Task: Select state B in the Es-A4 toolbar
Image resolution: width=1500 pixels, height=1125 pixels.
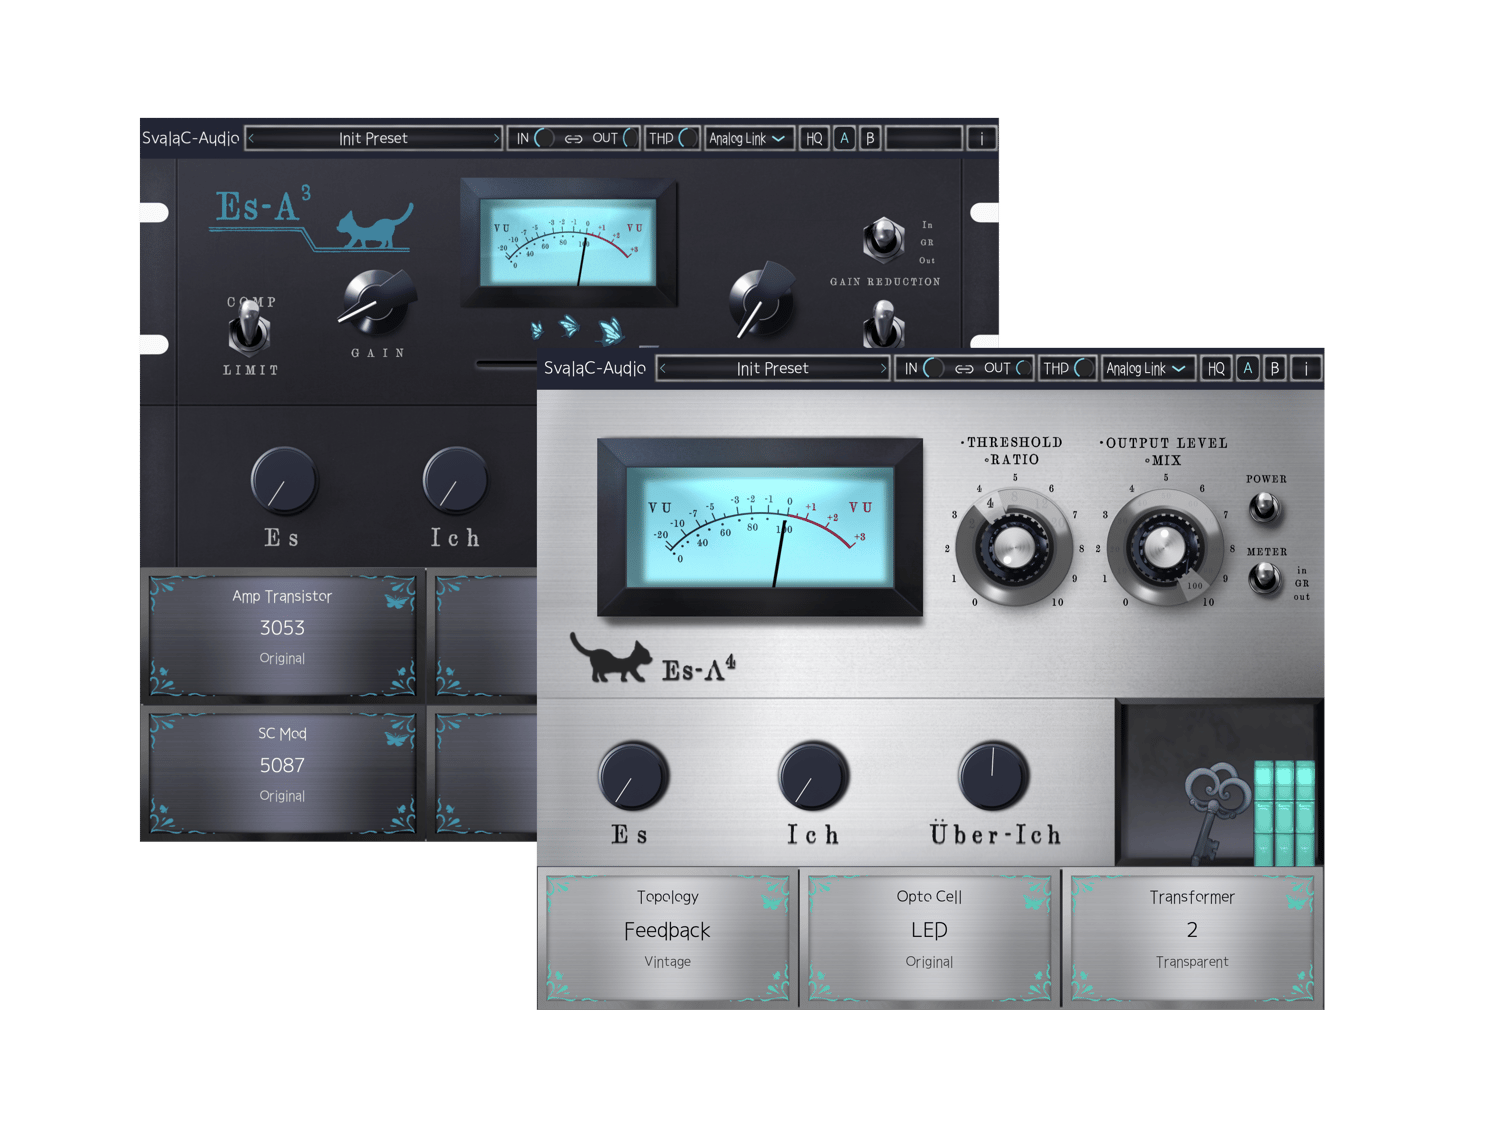Action: 1275,369
